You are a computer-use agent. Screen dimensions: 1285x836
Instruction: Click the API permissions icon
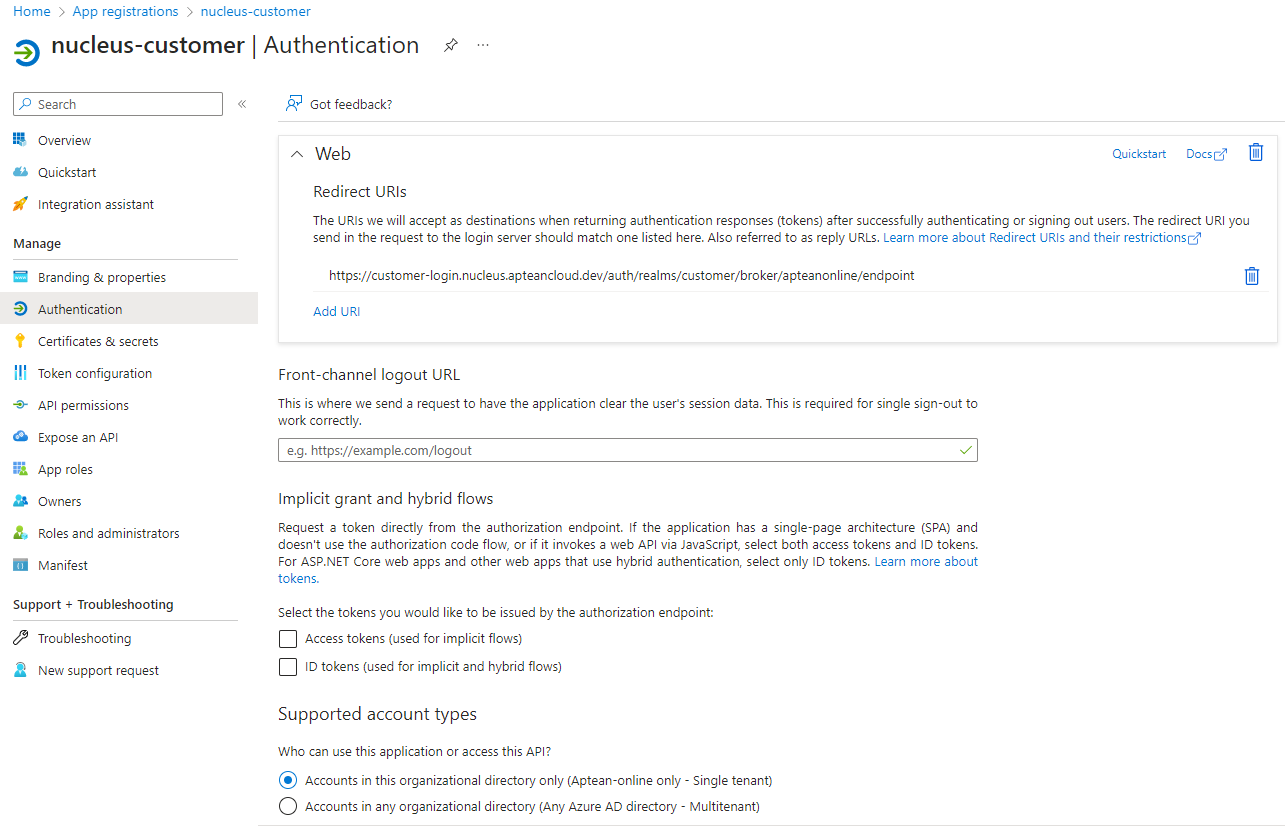coord(20,405)
